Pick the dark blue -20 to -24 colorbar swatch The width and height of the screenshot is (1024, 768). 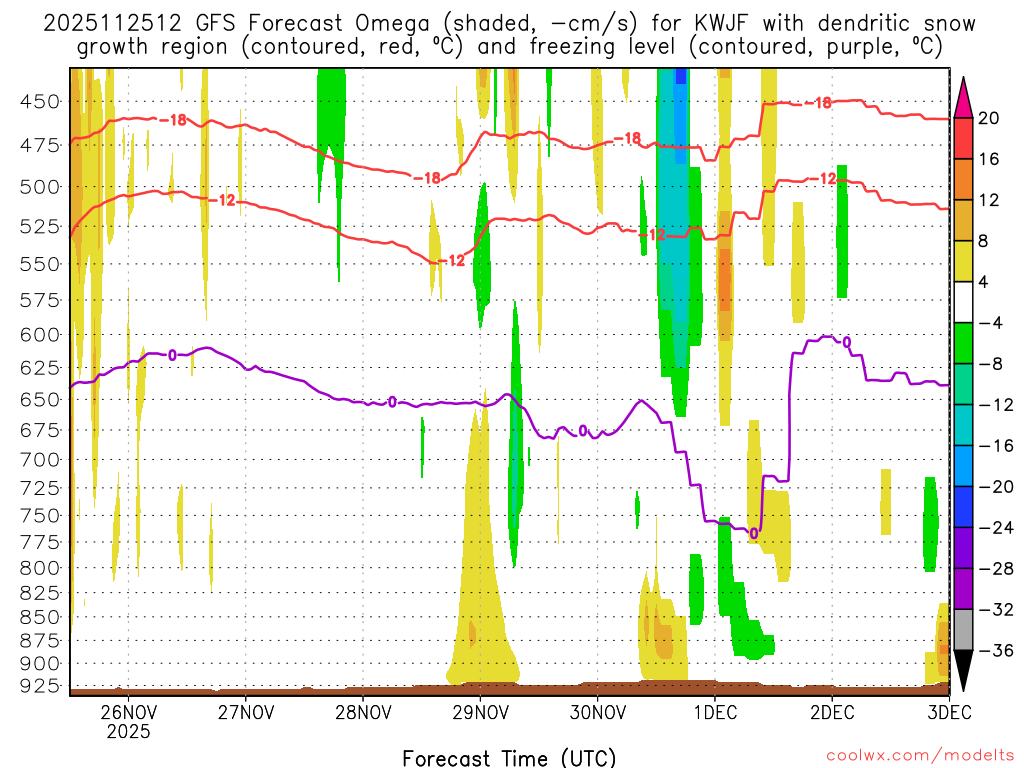(x=963, y=507)
